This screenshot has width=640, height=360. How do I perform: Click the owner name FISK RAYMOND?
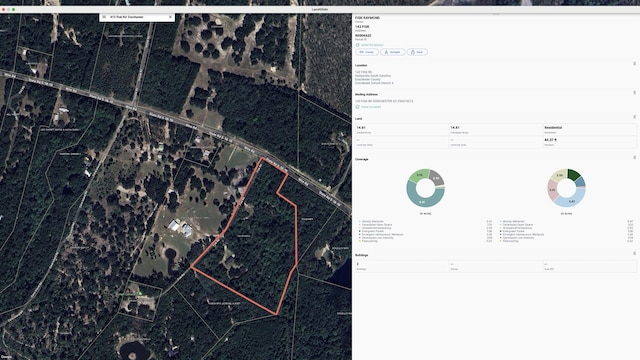tap(367, 18)
